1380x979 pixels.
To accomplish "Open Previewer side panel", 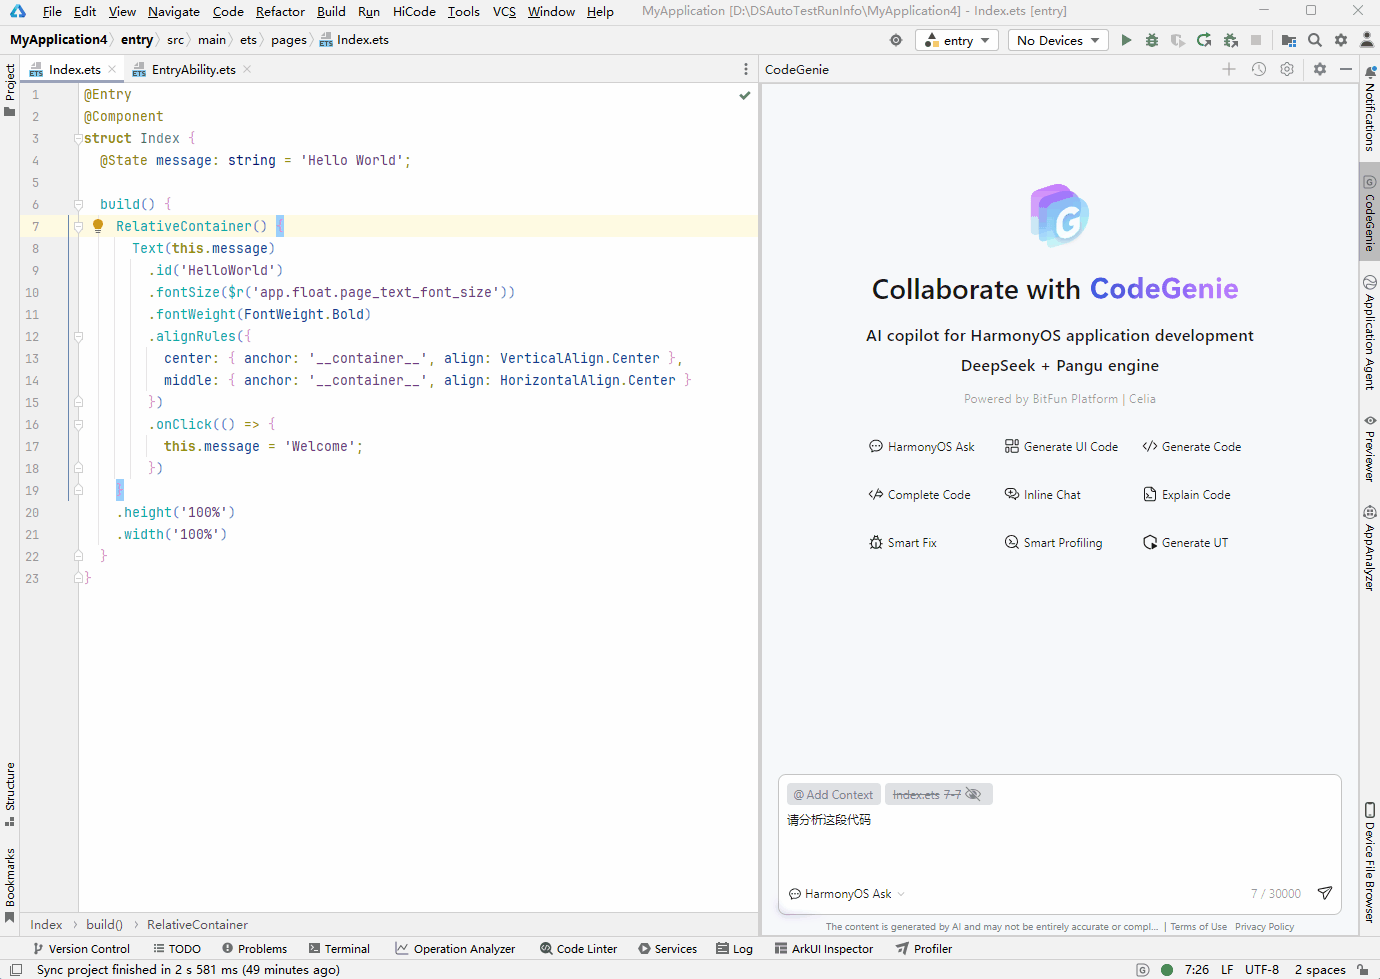I will [1370, 449].
